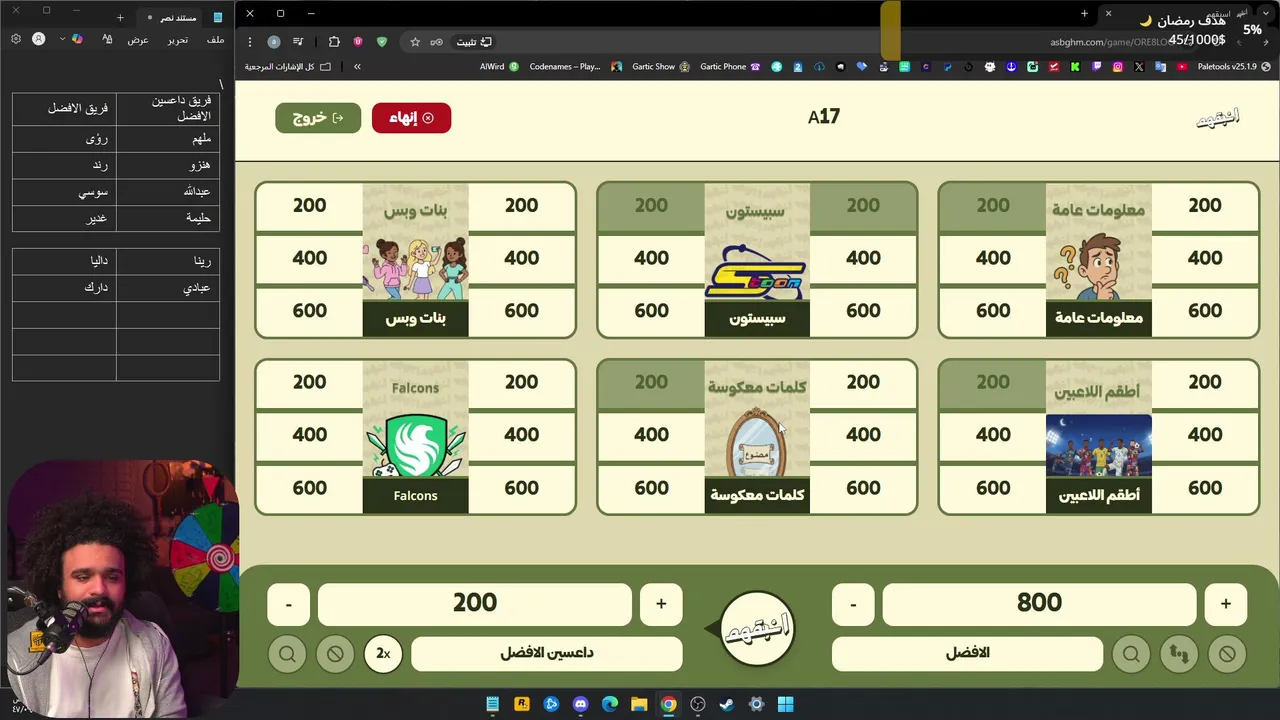This screenshot has height=720, width=1280.
Task: Open new Chrome tab with plus
Action: coord(1084,13)
